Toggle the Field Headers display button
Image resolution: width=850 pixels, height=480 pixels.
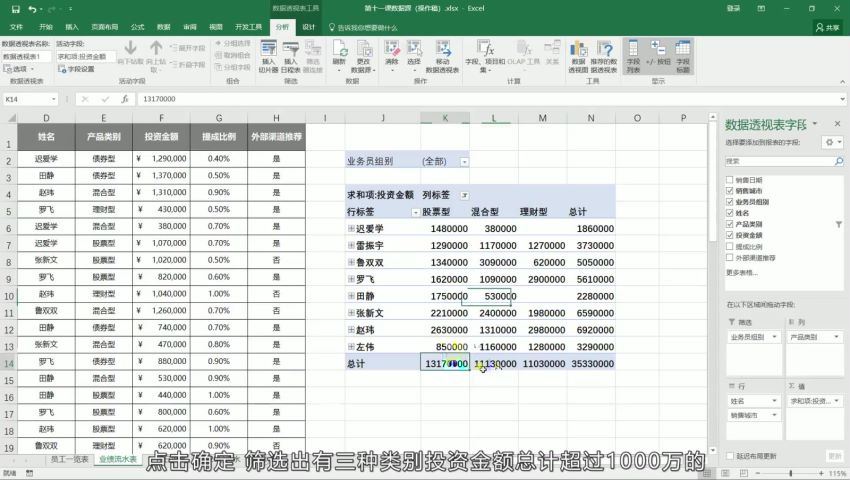(x=683, y=56)
